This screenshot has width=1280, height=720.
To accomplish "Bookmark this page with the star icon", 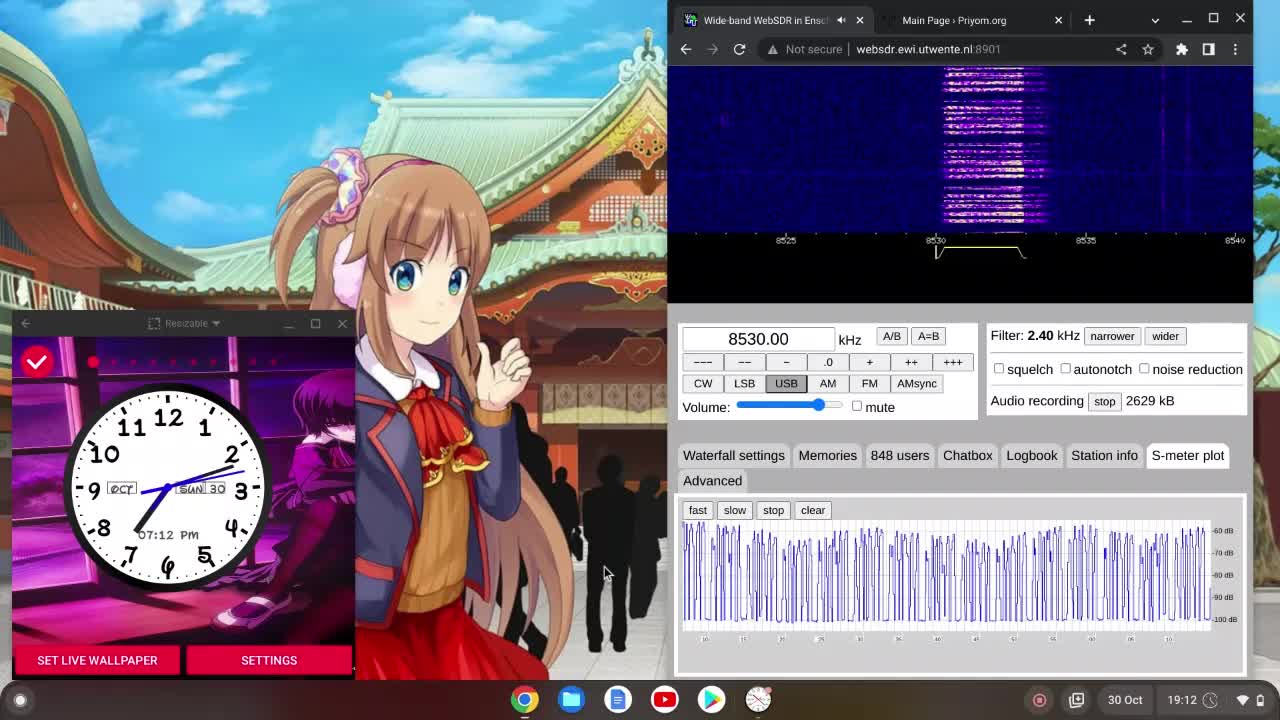I will 1148,49.
